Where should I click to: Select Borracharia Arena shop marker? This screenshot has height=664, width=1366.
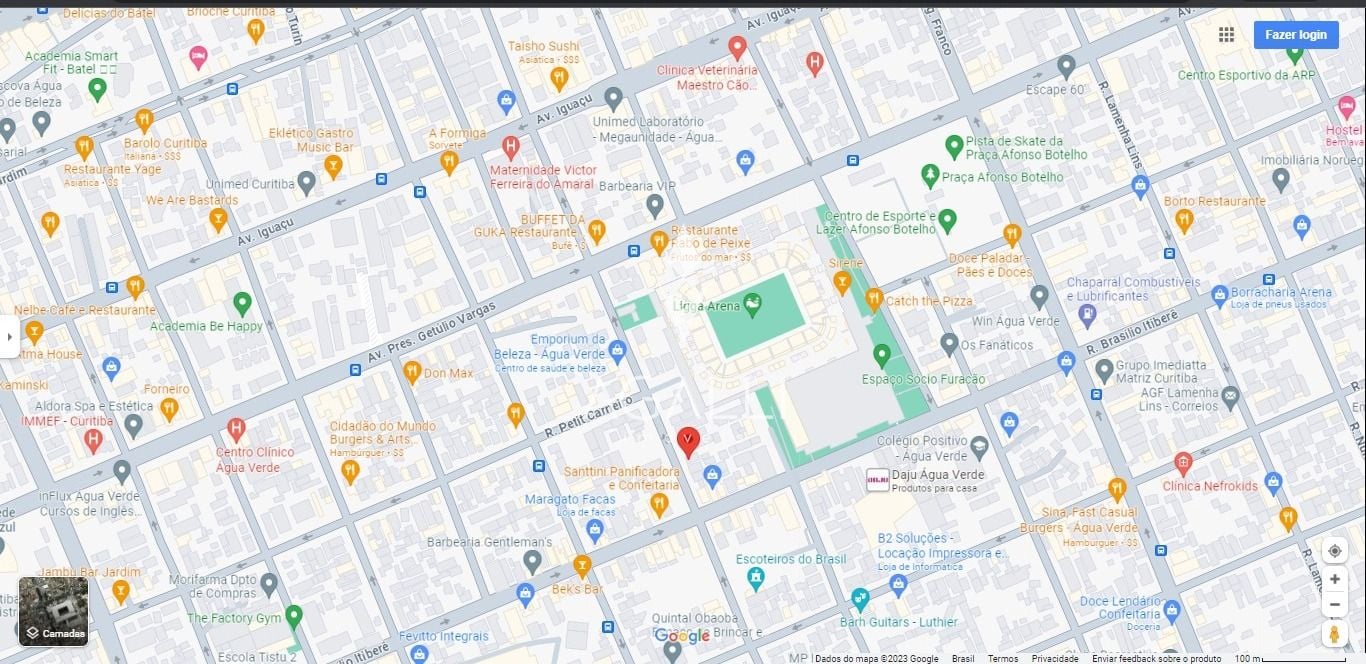point(1220,296)
